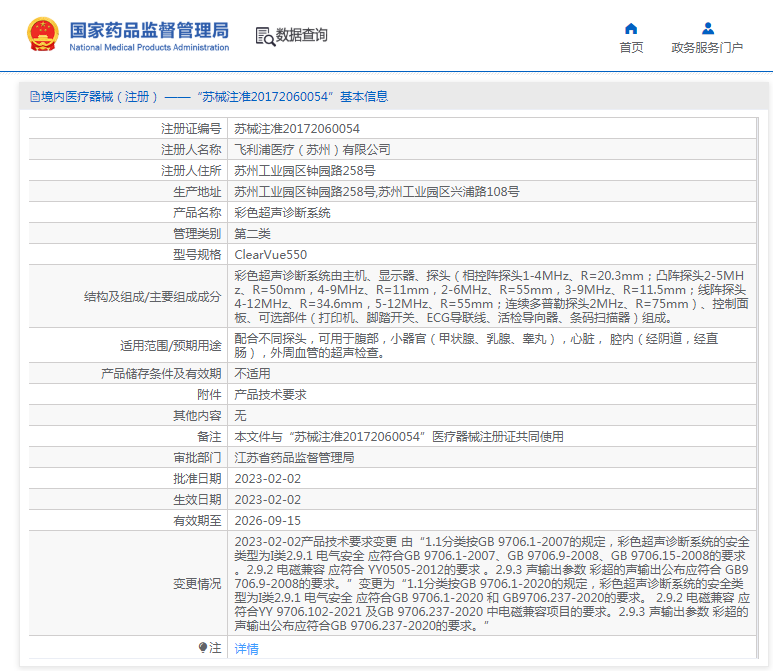Select the 苏州工业园区钟园路258号 registrant address value
This screenshot has width=773, height=671.
click(305, 171)
